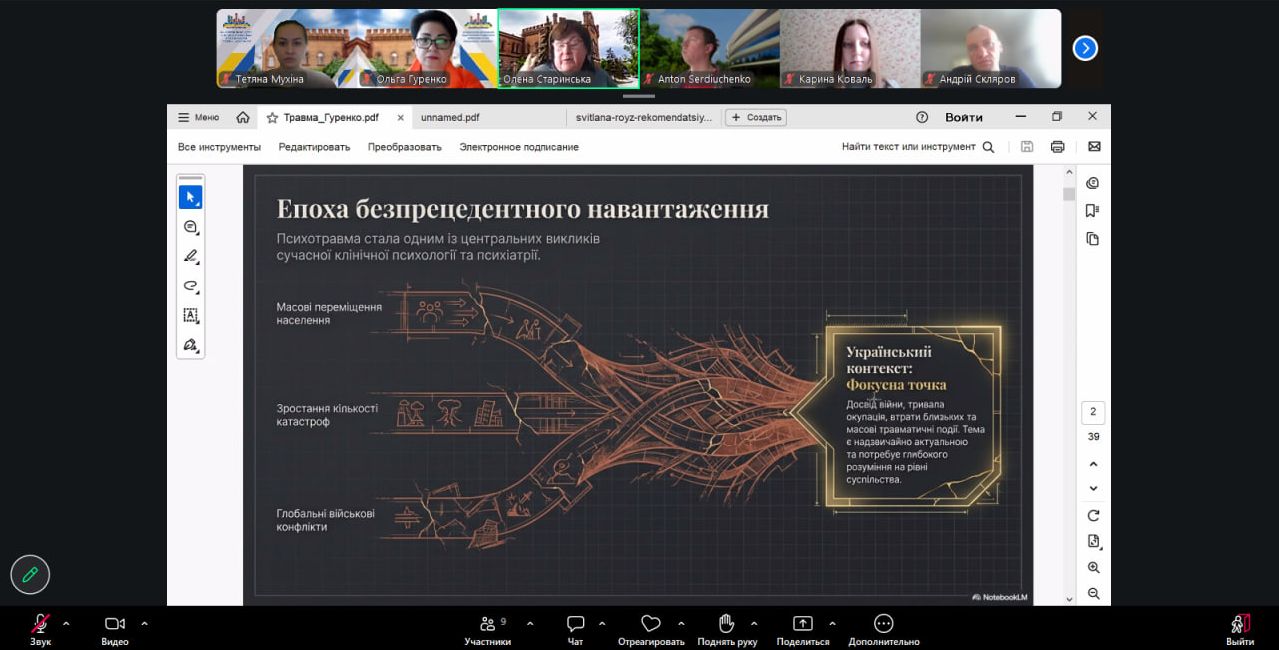The width and height of the screenshot is (1279, 650).
Task: Open the print icon in Acrobat toolbar
Action: [1057, 147]
